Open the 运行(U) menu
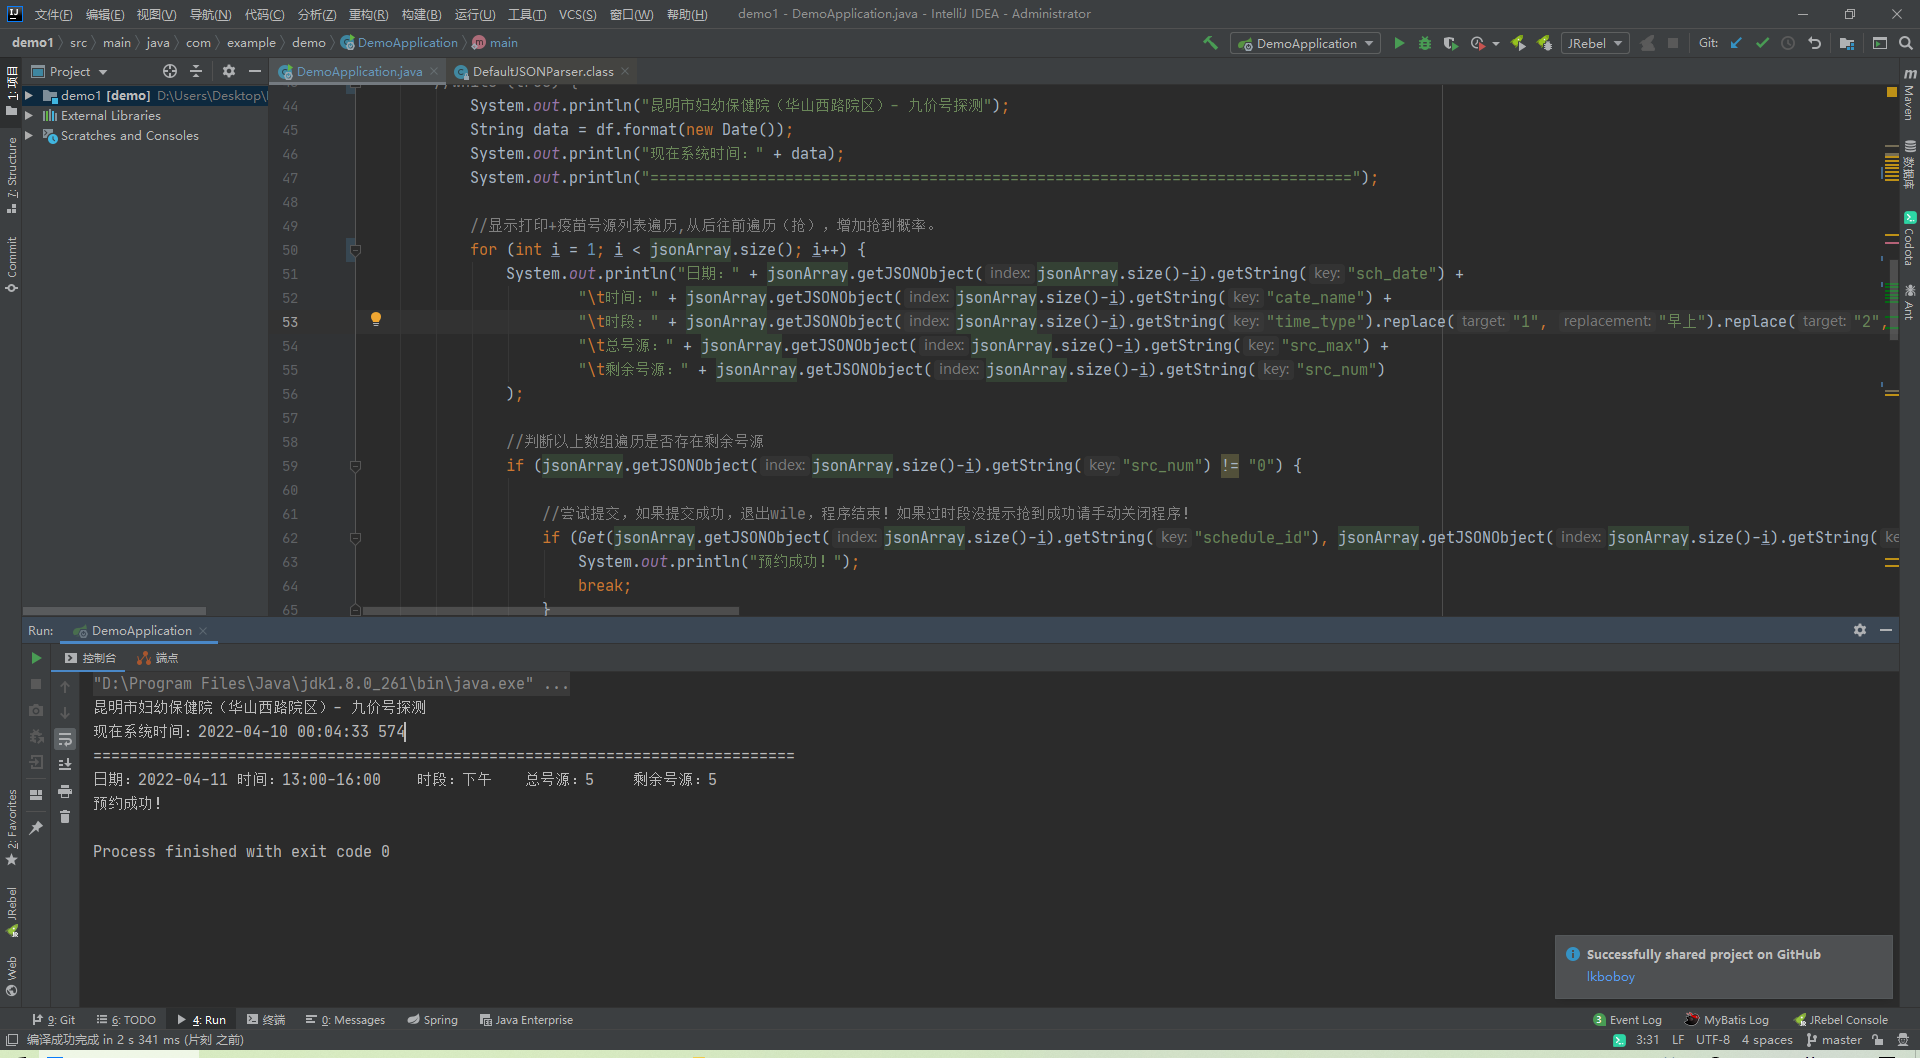The image size is (1920, 1058). coord(474,14)
